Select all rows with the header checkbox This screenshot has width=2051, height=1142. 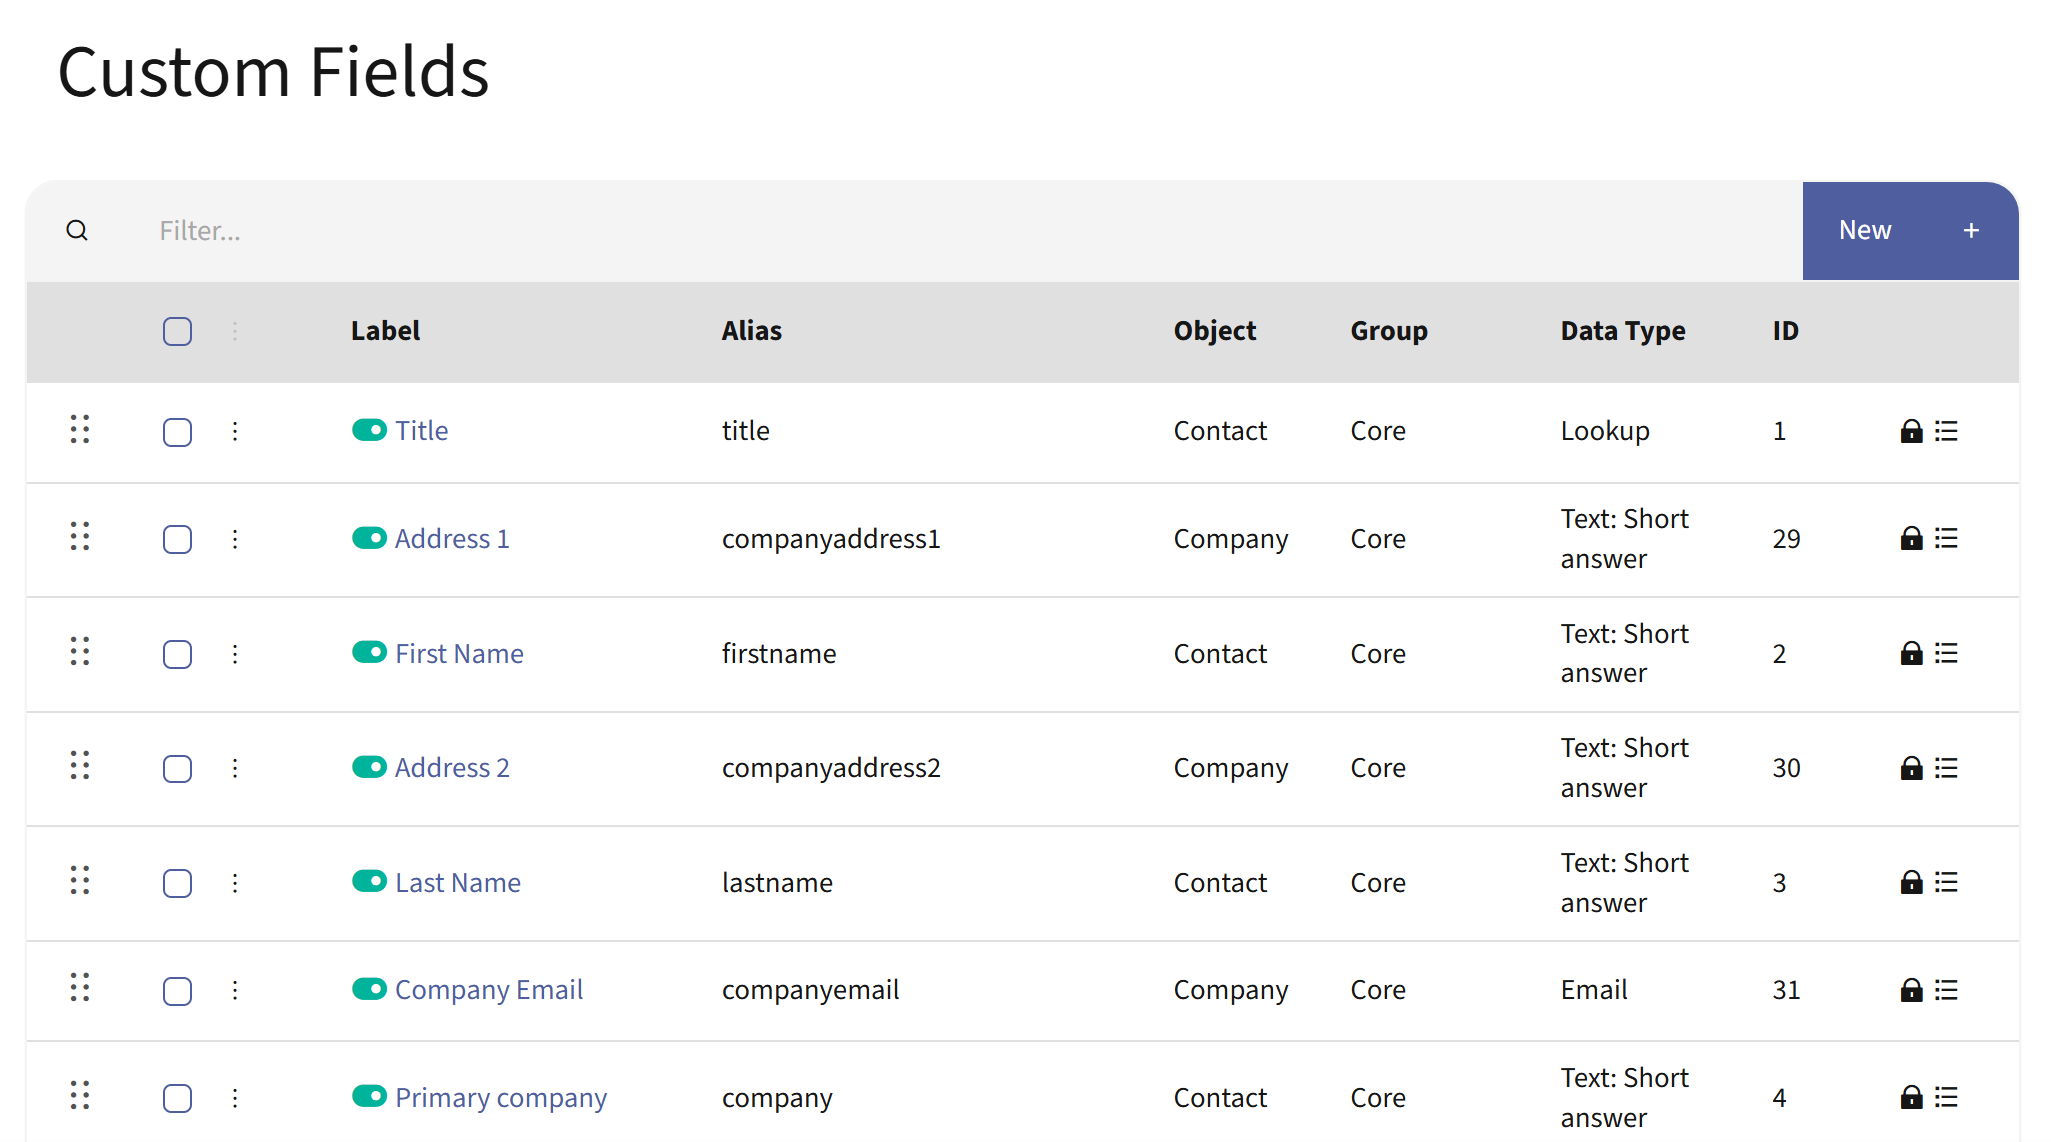point(177,331)
